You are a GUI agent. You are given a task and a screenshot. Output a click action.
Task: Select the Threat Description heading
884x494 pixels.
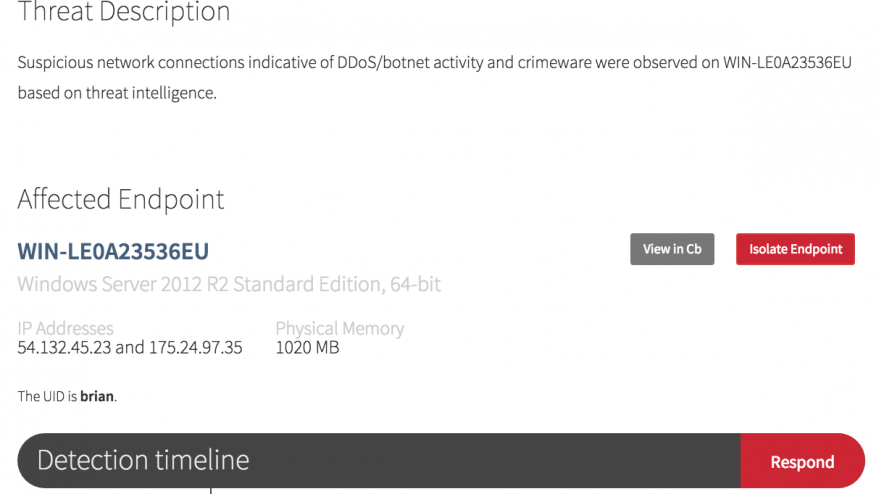[x=124, y=13]
